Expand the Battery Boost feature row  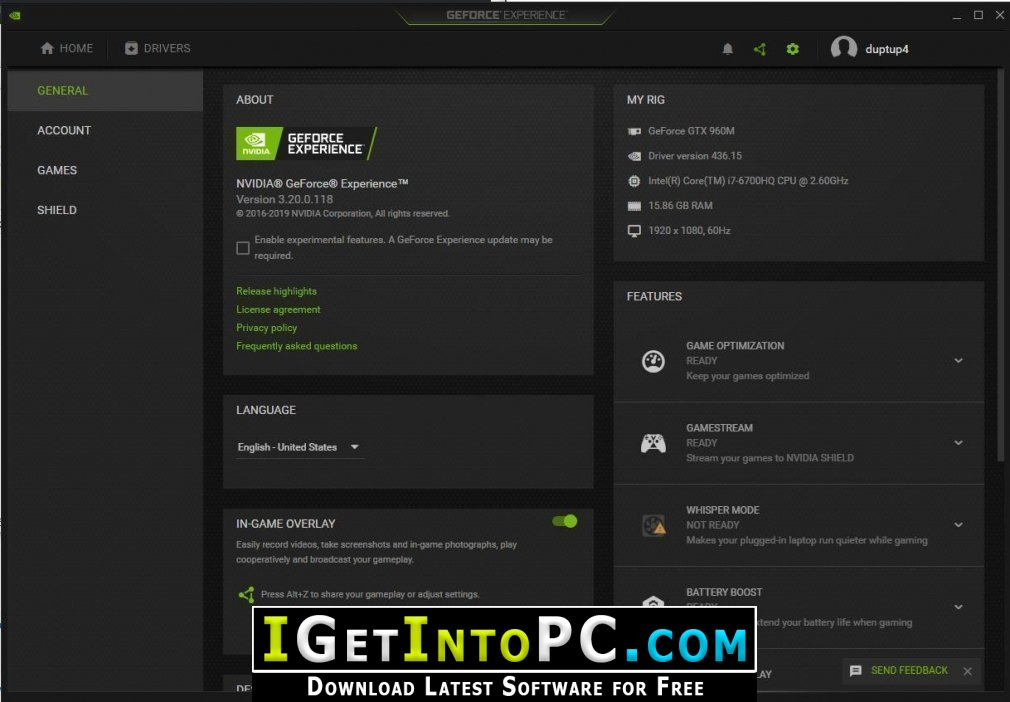[x=958, y=607]
